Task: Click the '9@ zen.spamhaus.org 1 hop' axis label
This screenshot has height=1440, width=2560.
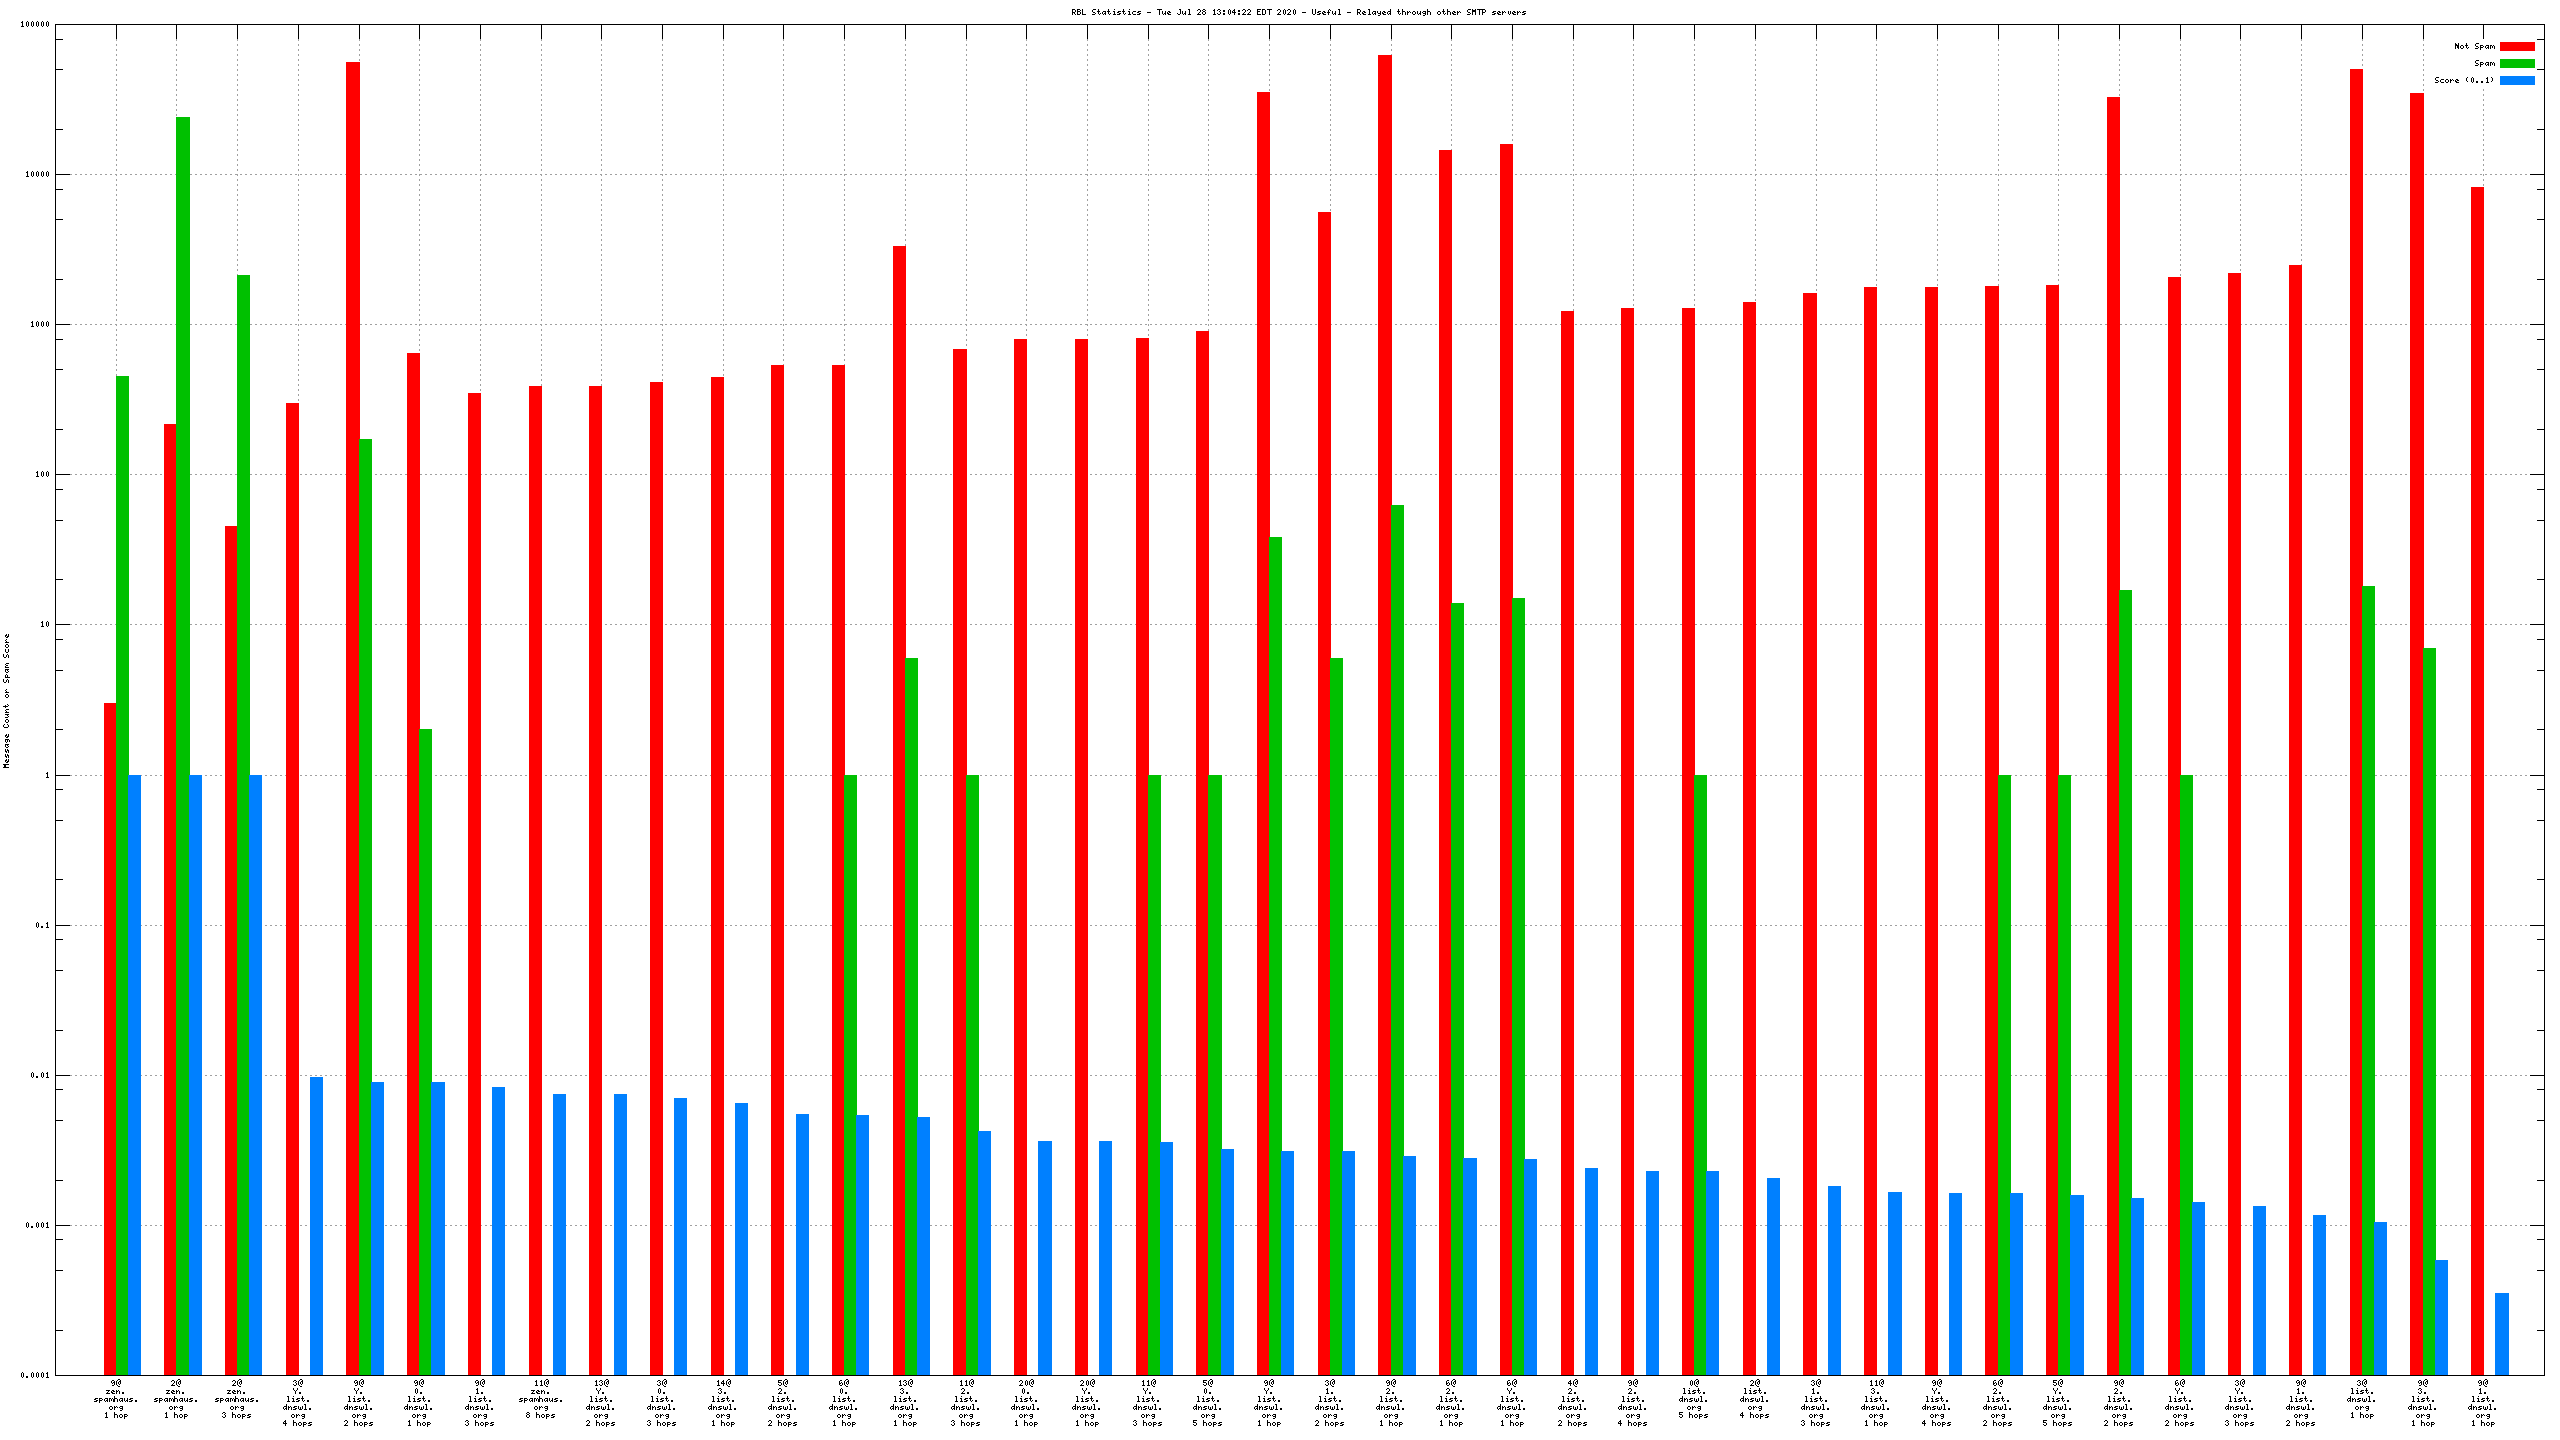Action: (116, 1399)
